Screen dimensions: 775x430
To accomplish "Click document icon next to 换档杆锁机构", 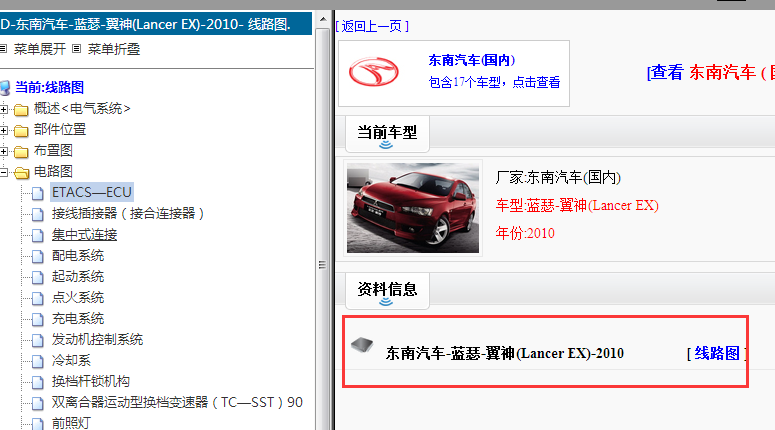I will pos(38,382).
